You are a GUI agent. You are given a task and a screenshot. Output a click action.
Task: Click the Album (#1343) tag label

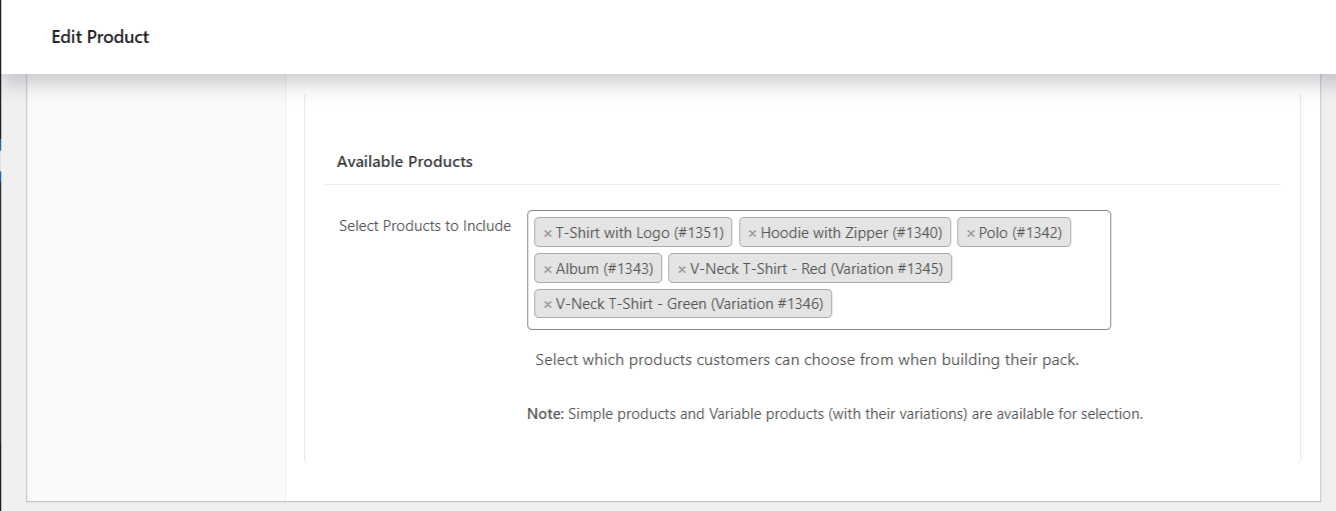[x=604, y=269]
